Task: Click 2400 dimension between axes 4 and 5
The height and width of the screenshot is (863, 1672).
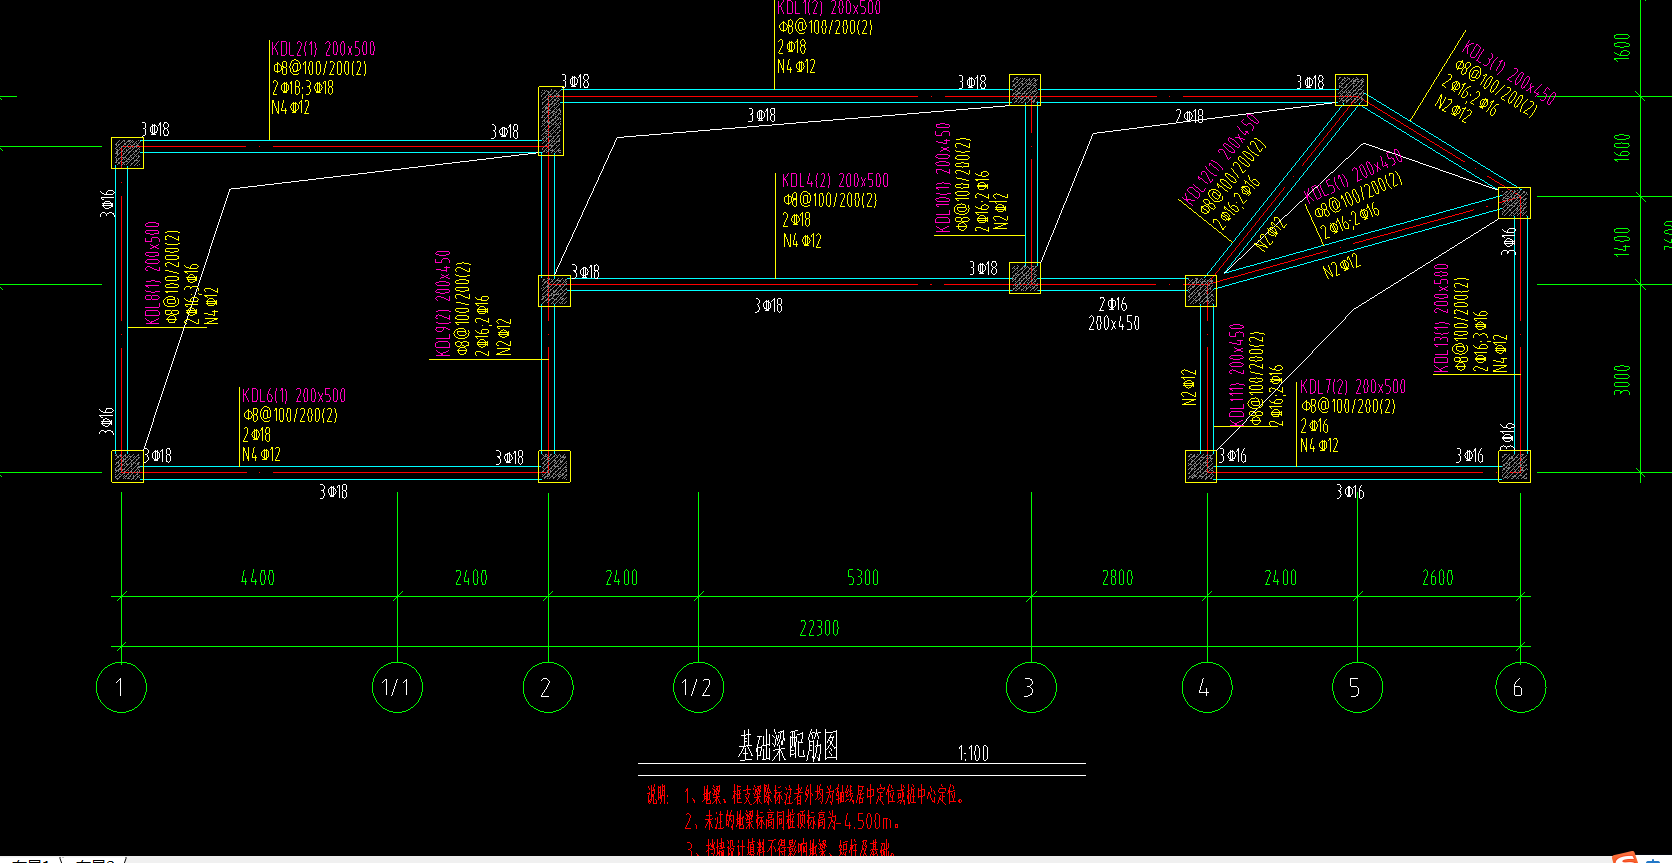Action: (x=1281, y=578)
